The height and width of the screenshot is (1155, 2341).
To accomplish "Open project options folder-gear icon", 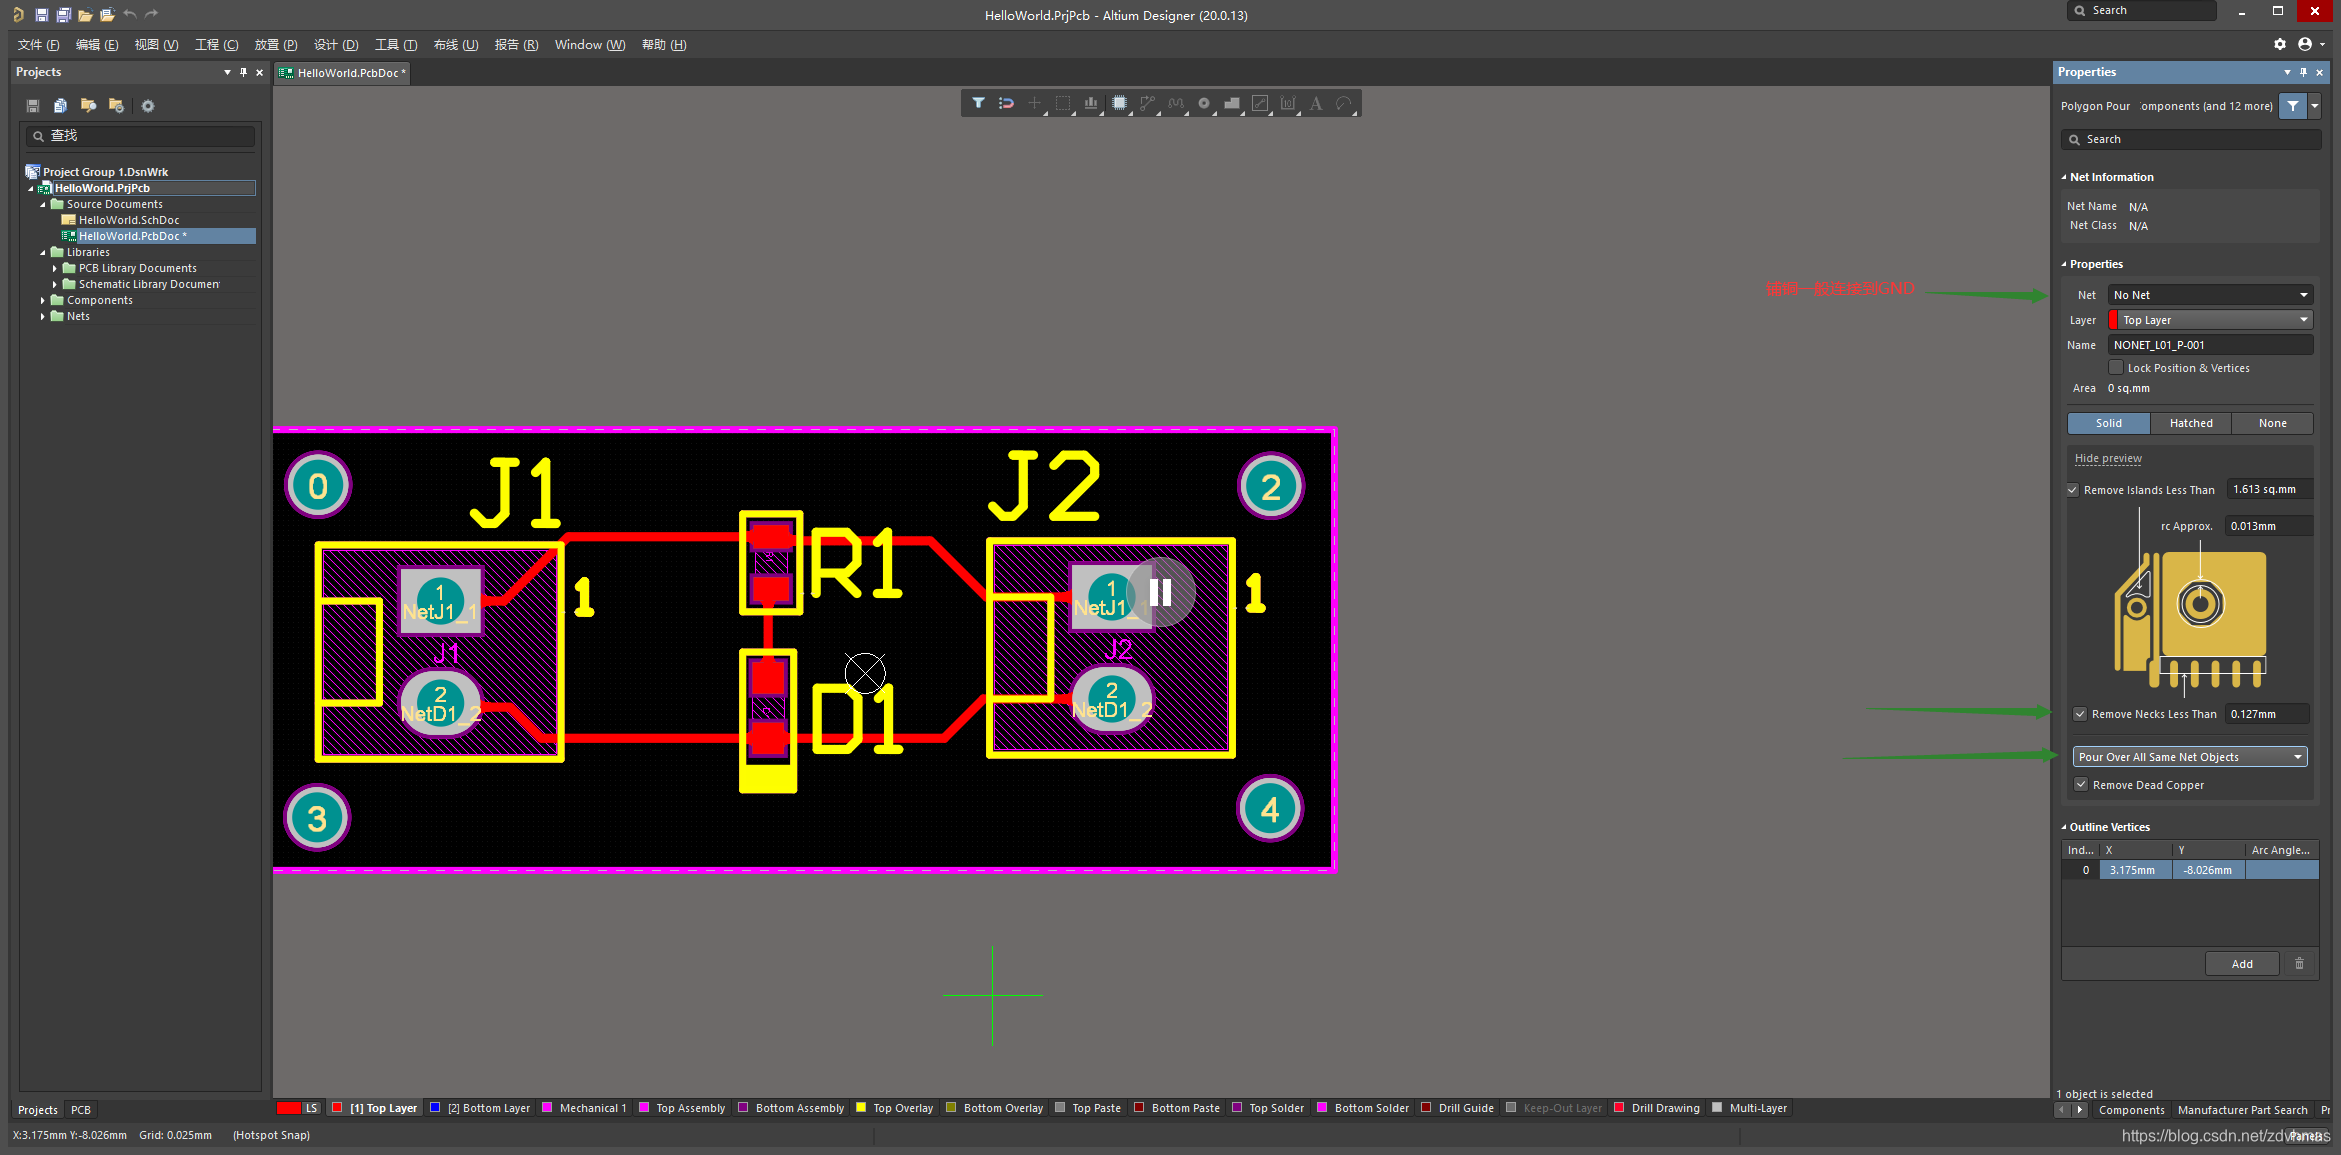I will click(116, 106).
